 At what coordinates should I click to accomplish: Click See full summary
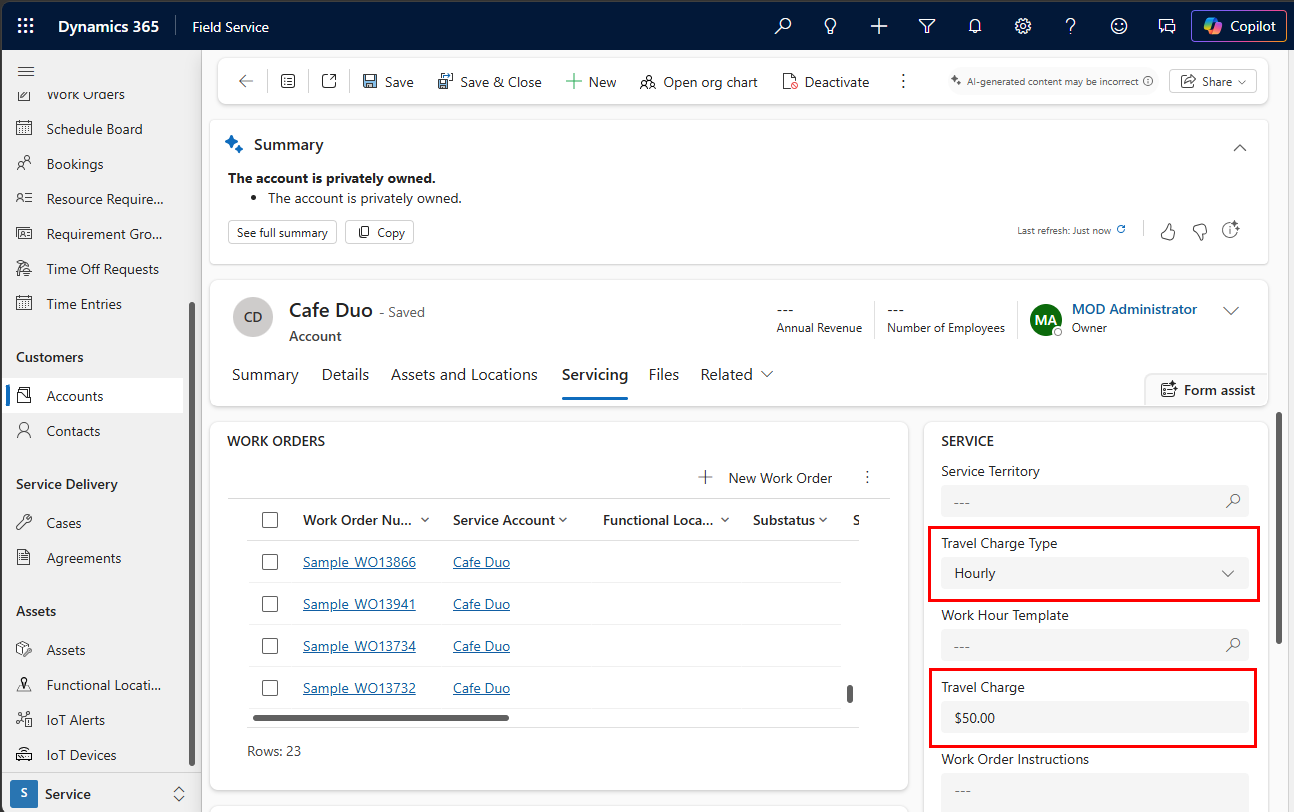click(282, 232)
